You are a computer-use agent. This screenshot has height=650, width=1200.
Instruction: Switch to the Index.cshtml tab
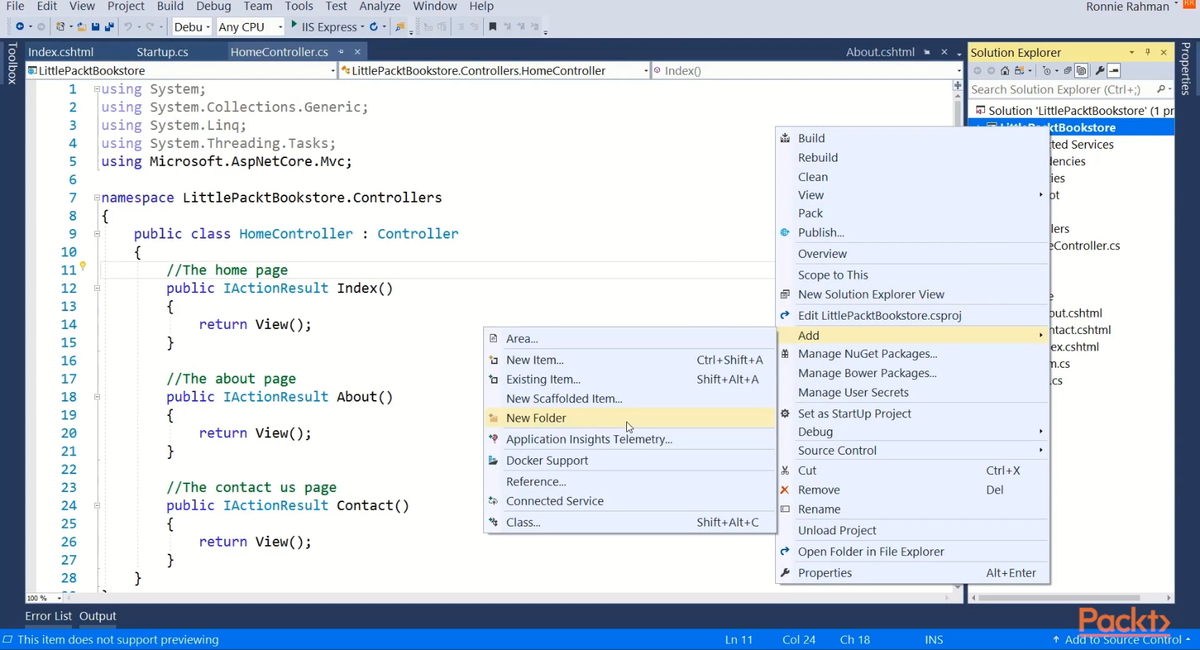[61, 52]
